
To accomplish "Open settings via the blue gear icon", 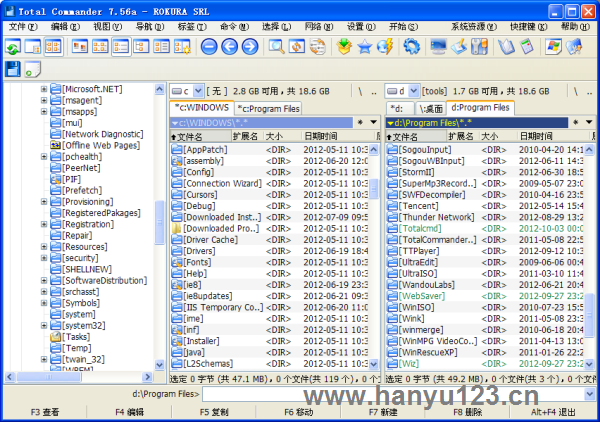I will pos(412,47).
